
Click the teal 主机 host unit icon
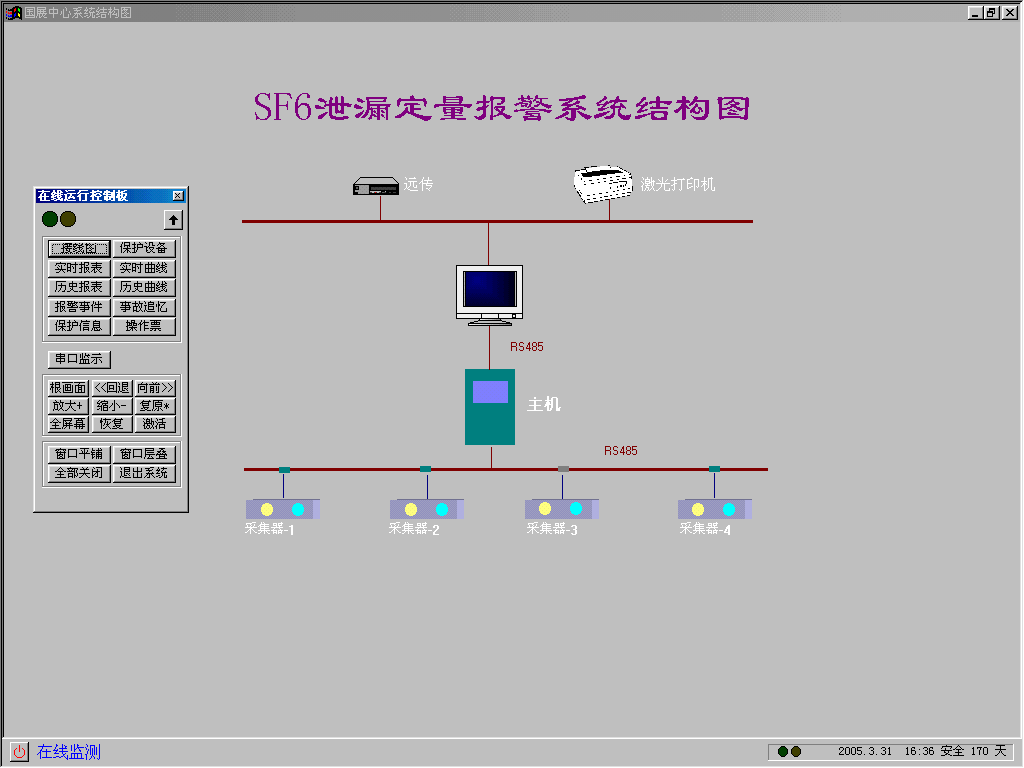(490, 407)
